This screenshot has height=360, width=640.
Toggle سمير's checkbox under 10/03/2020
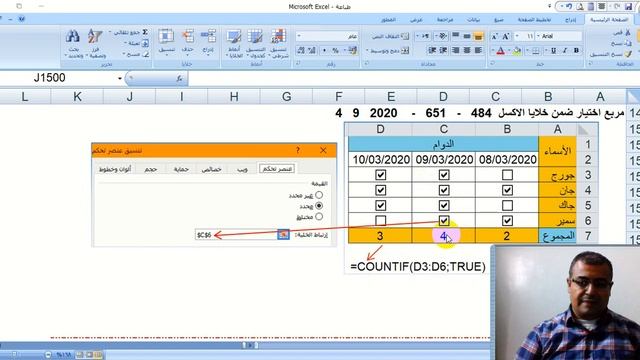click(380, 221)
